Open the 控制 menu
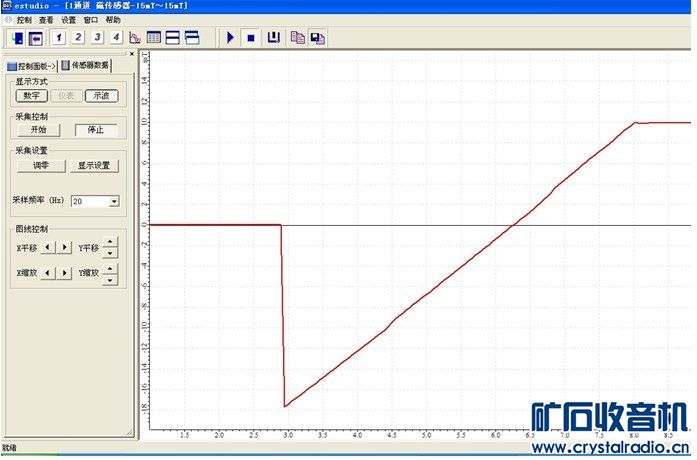The height and width of the screenshot is (460, 697). [24, 20]
